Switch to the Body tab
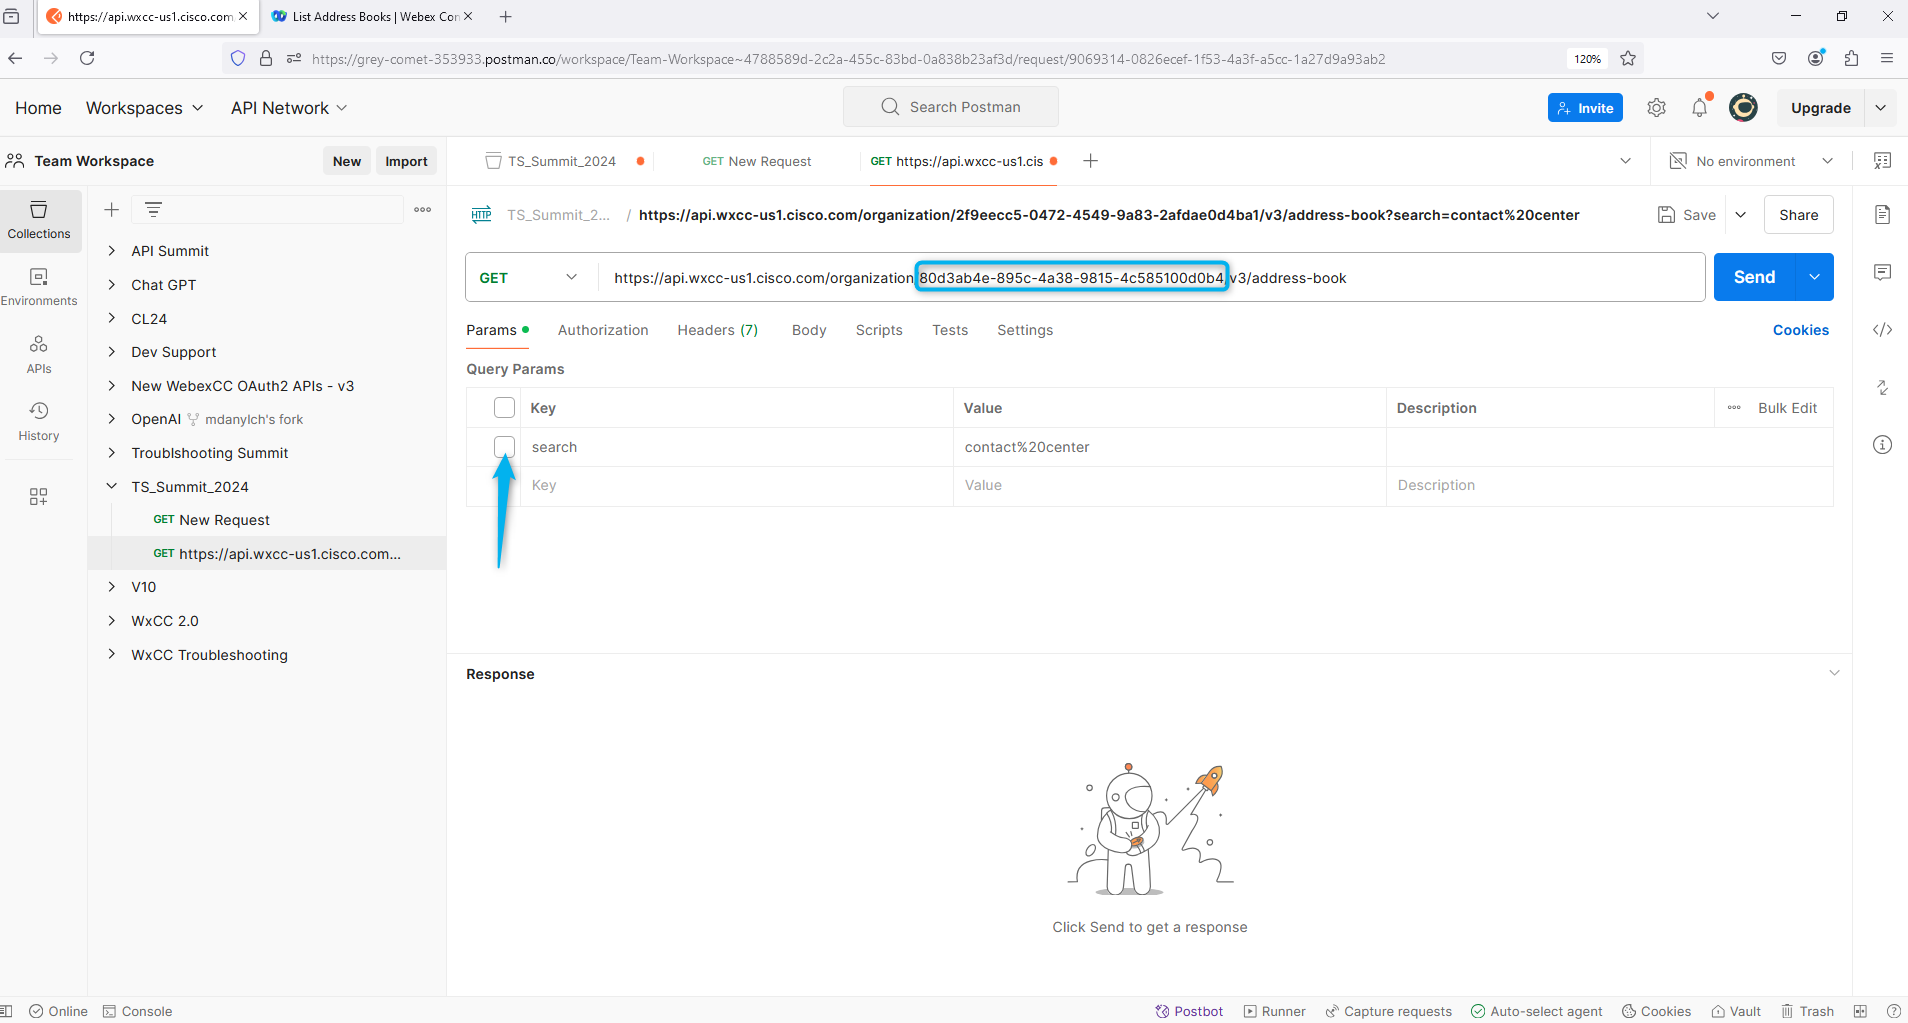 point(809,330)
